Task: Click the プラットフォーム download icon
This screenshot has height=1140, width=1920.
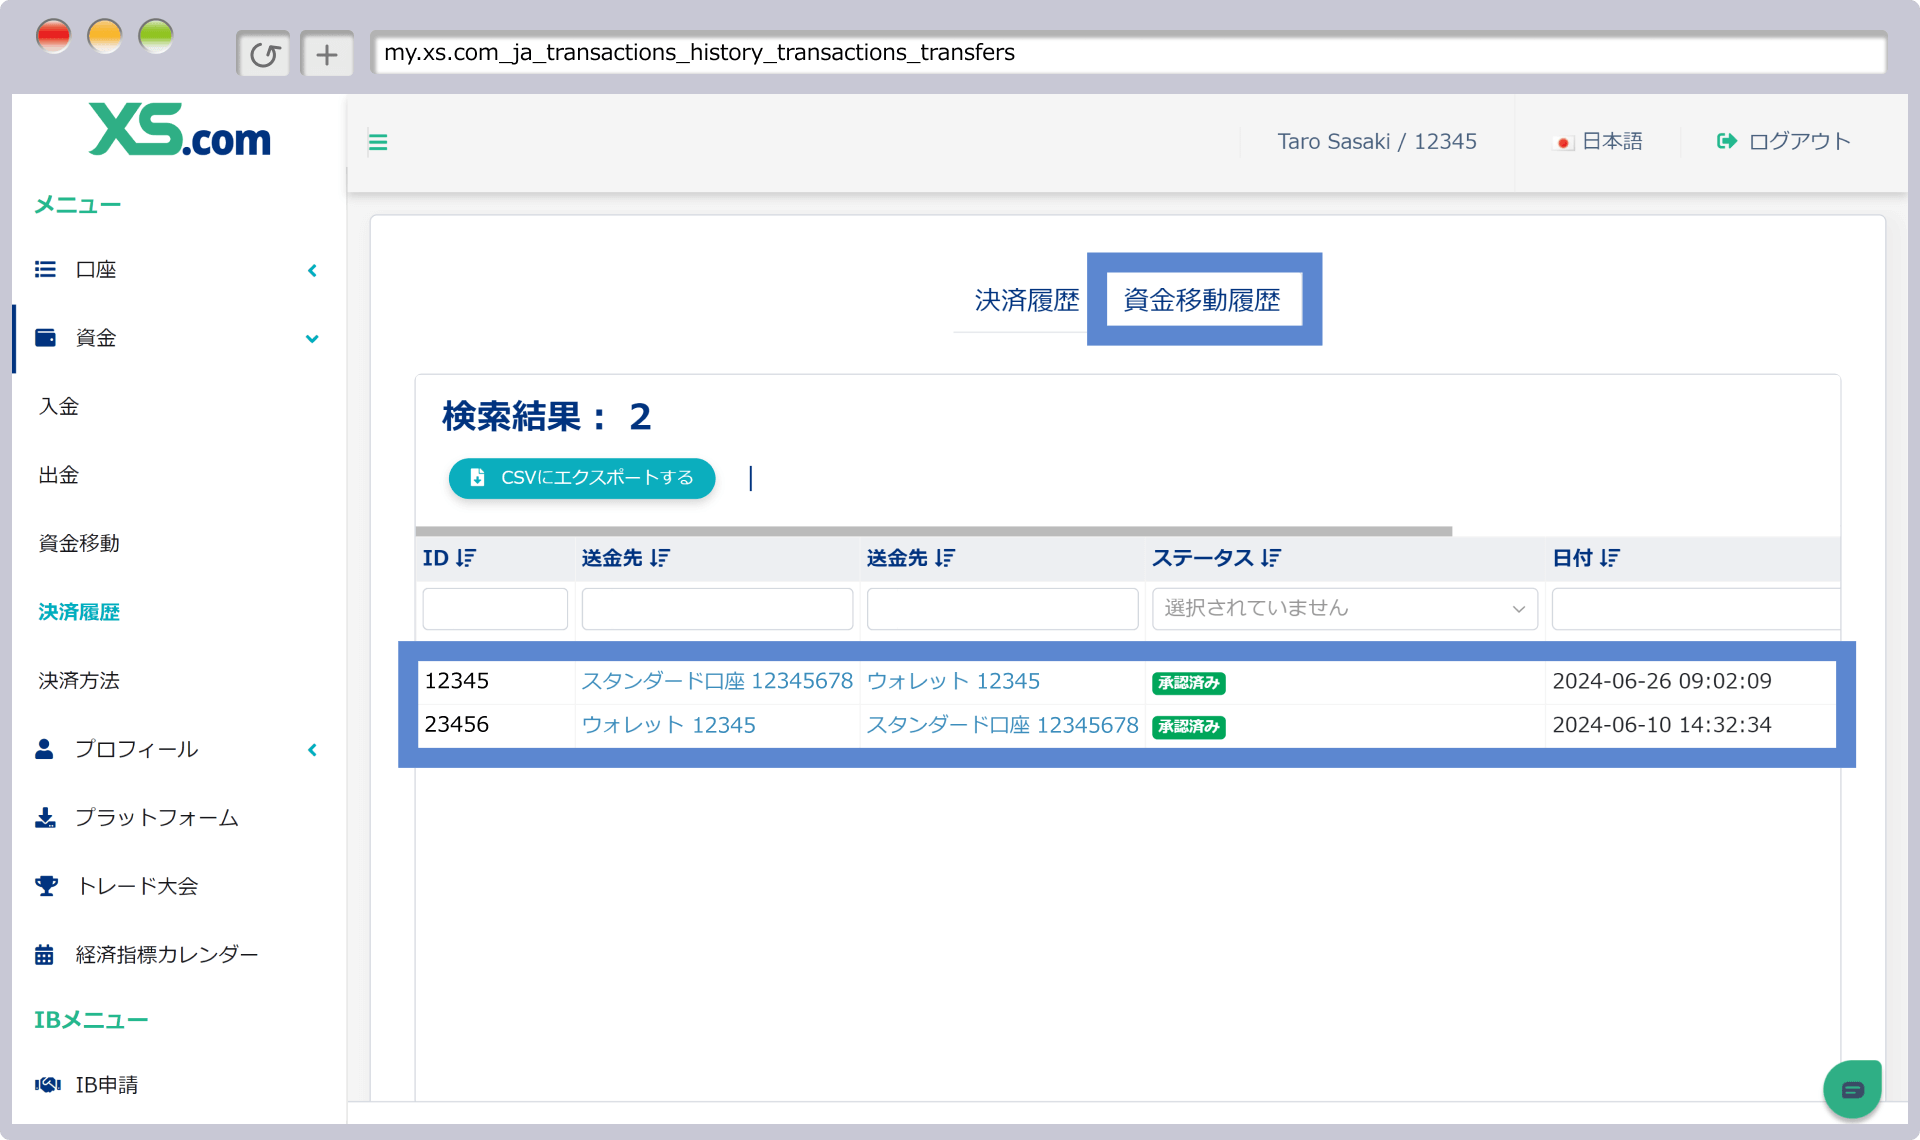Action: tap(45, 818)
